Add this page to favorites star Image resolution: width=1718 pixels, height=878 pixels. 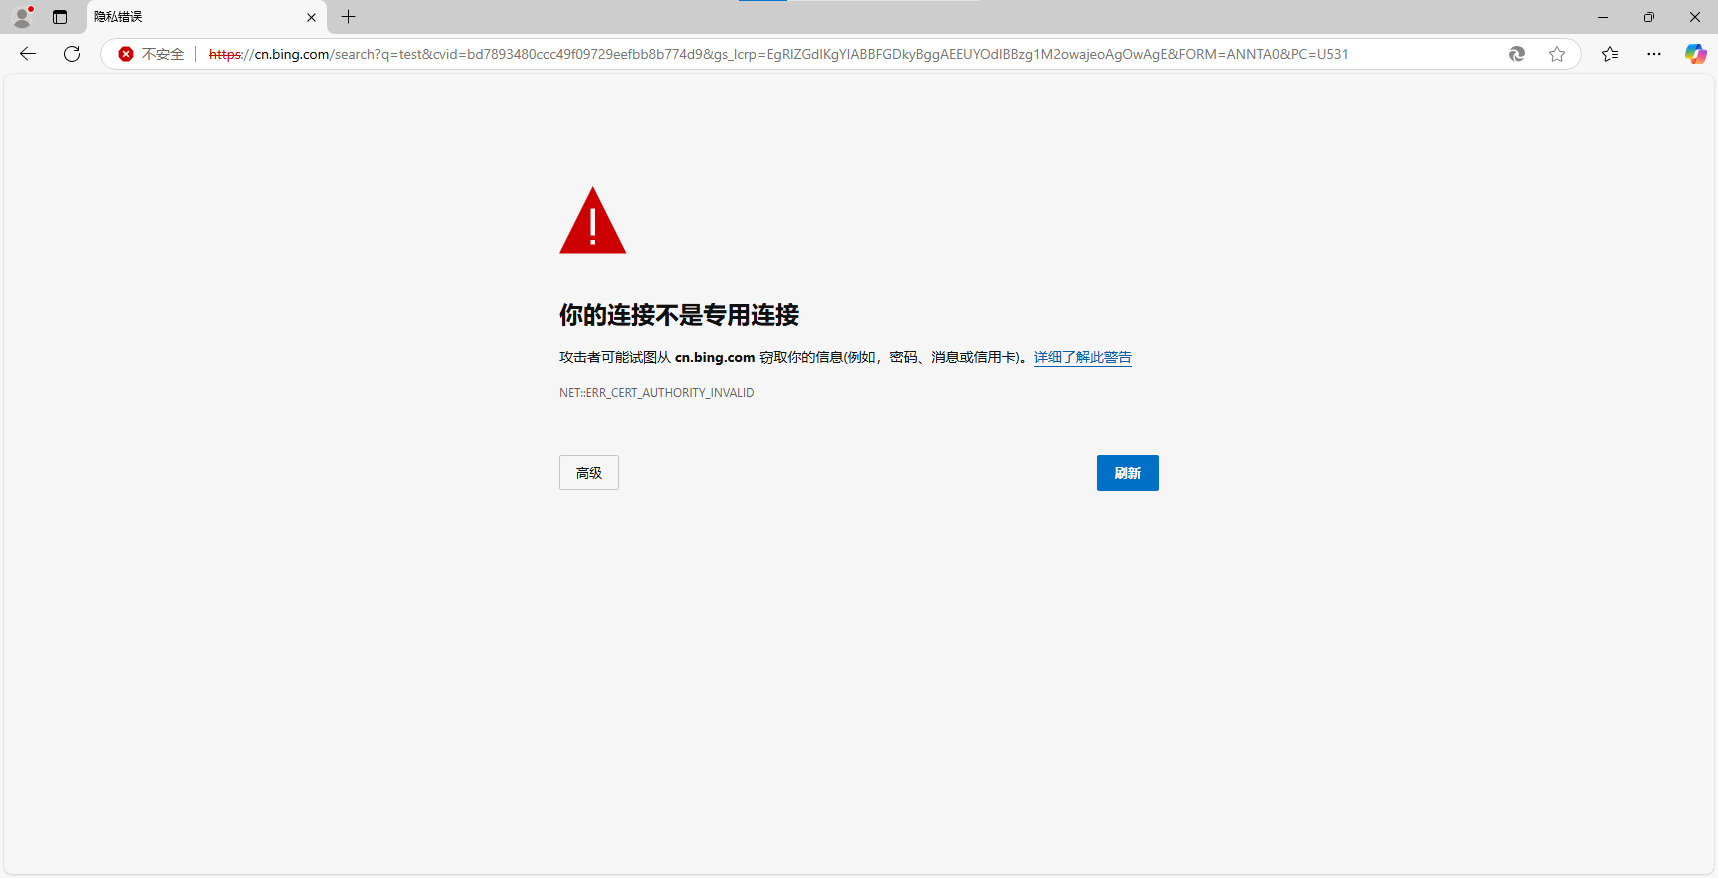point(1557,54)
